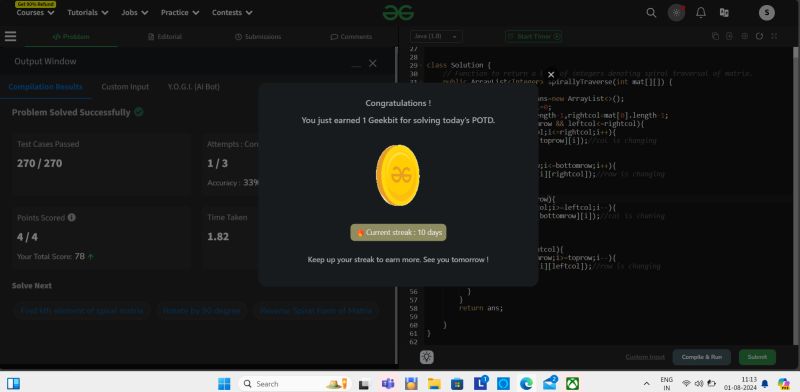Image resolution: width=800 pixels, height=392 pixels.
Task: Click the Current streak 10 days badge
Action: 398,232
